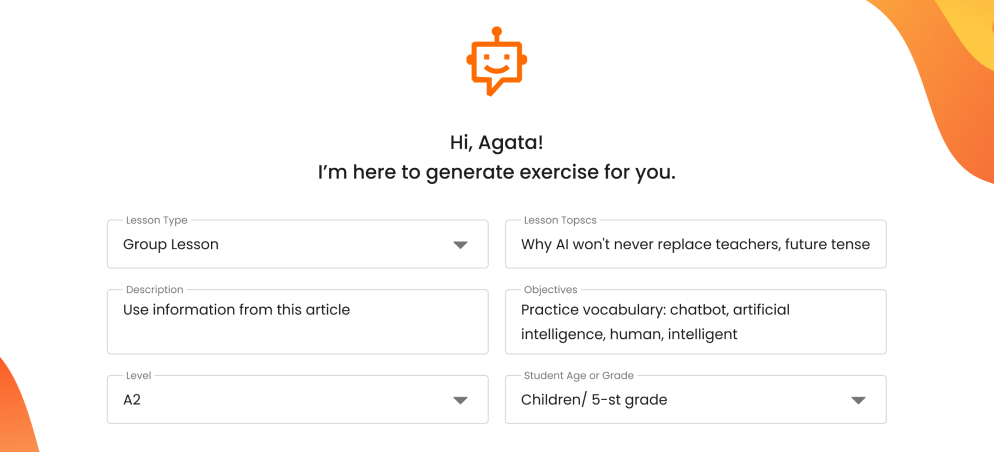Screen dimensions: 994x452
Task: Click the Lesson Type field label
Action: click(157, 220)
